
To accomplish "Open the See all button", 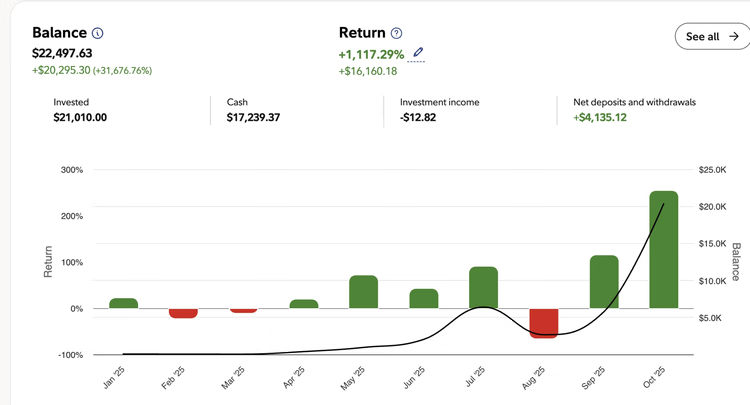I will 712,36.
